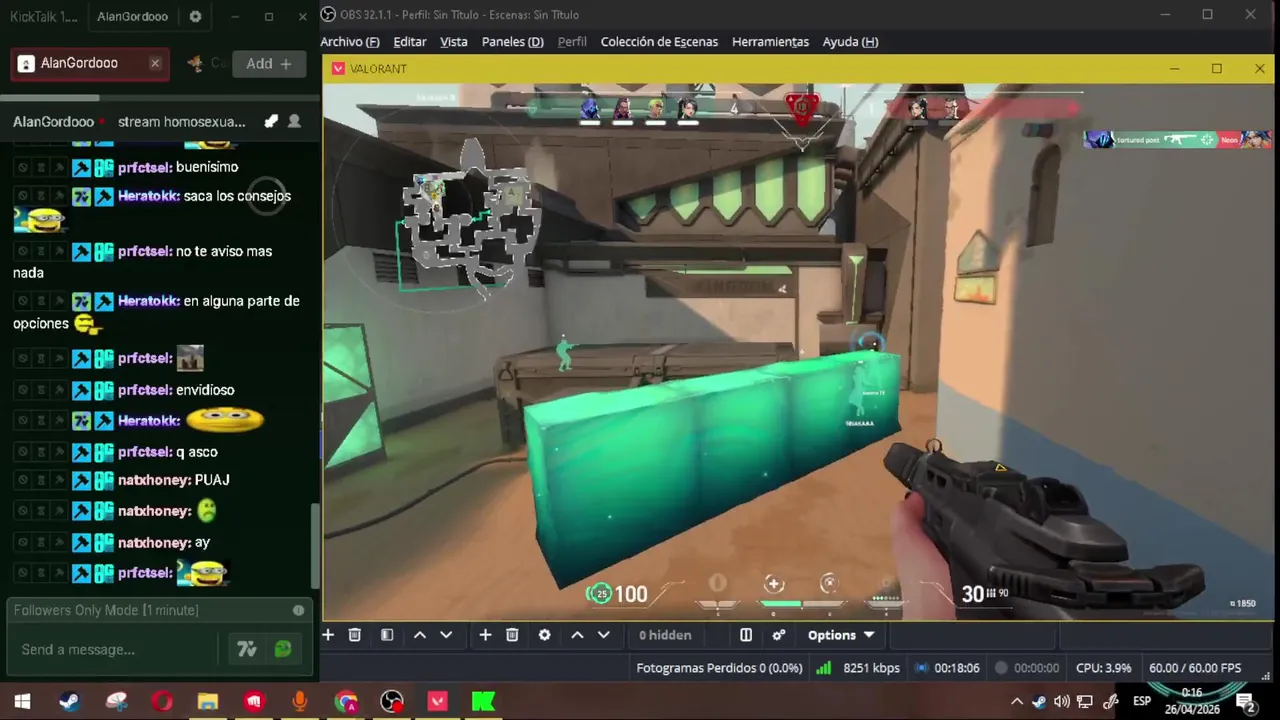The height and width of the screenshot is (720, 1280).
Task: Move source up with second up arrow
Action: [577, 635]
